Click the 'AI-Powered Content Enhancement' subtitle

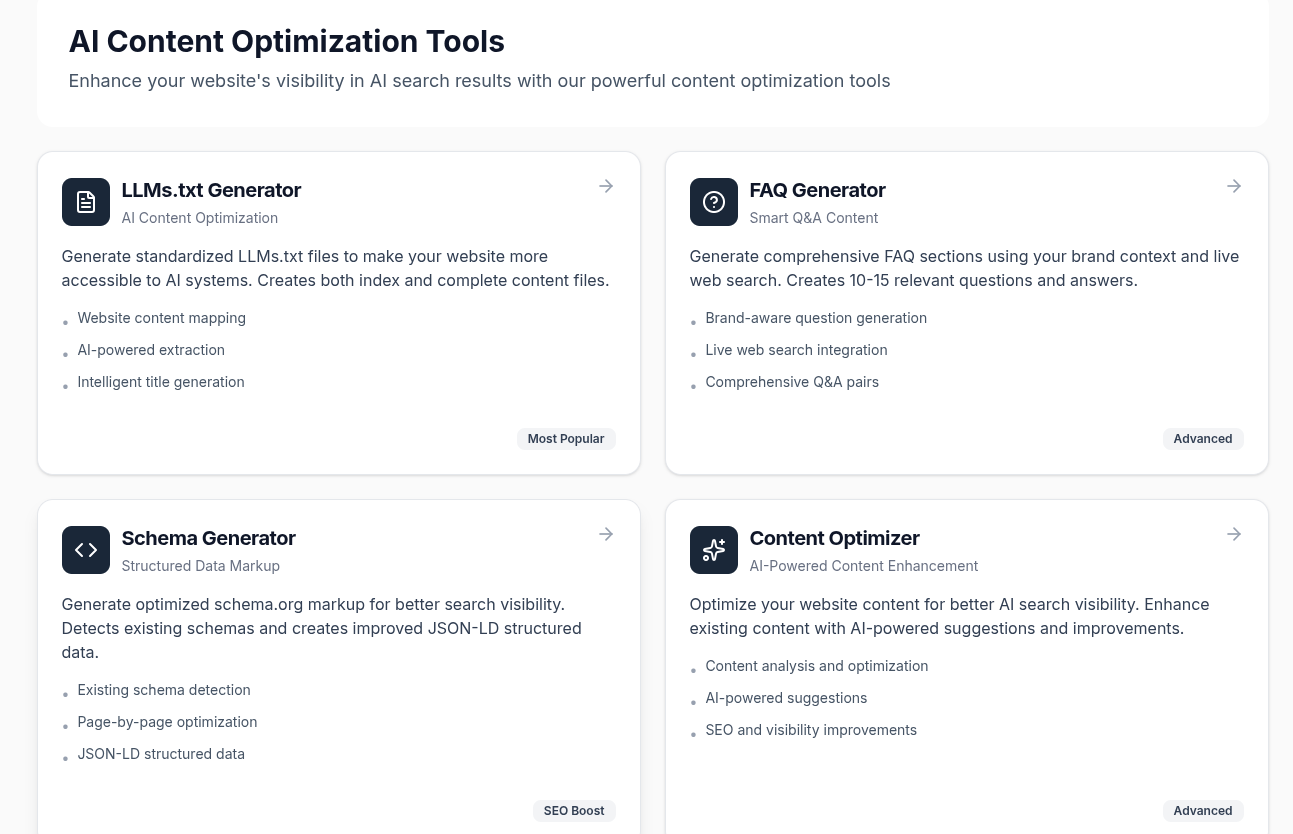(864, 566)
